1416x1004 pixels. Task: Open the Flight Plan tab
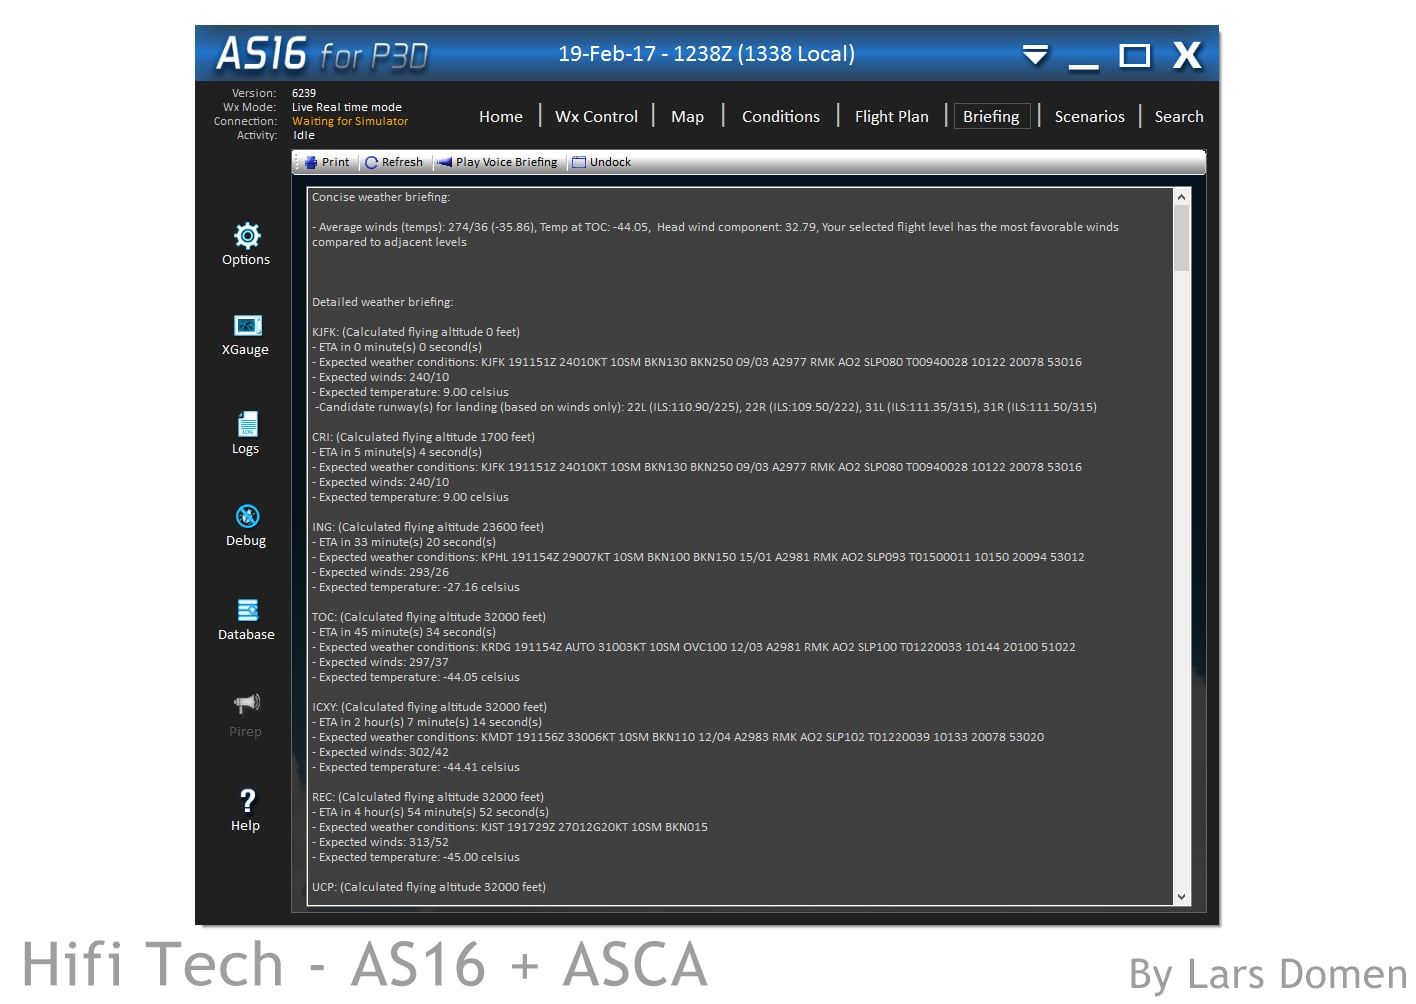point(891,117)
